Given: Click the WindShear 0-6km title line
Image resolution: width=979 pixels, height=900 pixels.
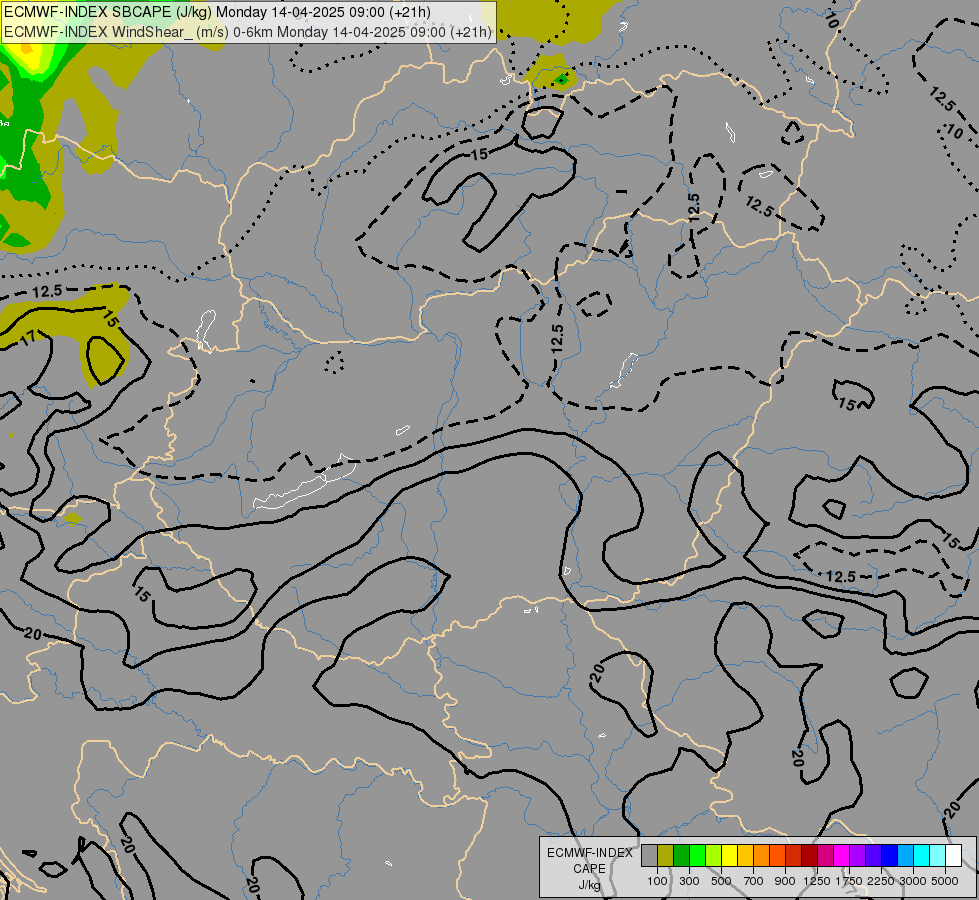Looking at the screenshot, I should [x=248, y=32].
